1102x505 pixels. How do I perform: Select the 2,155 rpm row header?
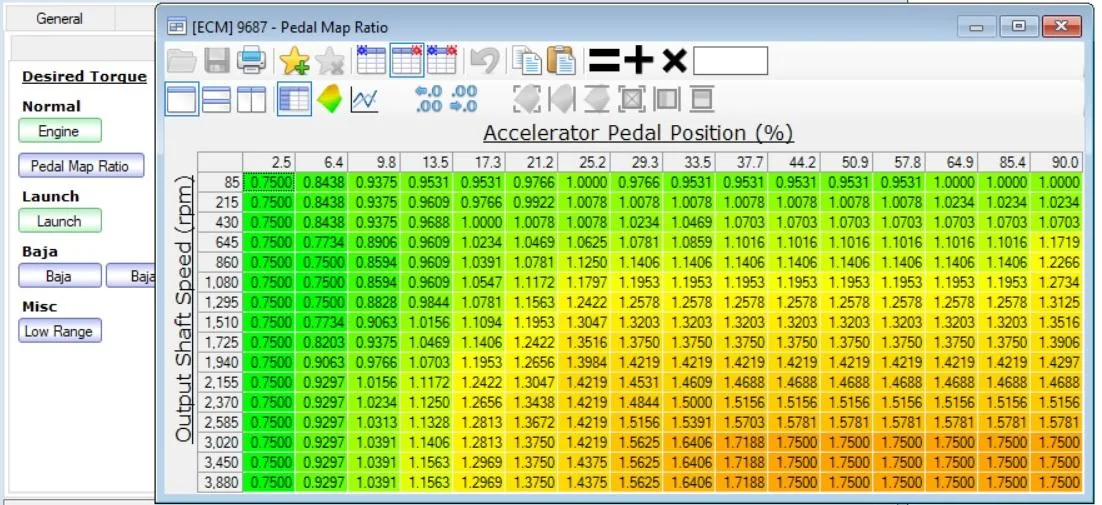(219, 382)
